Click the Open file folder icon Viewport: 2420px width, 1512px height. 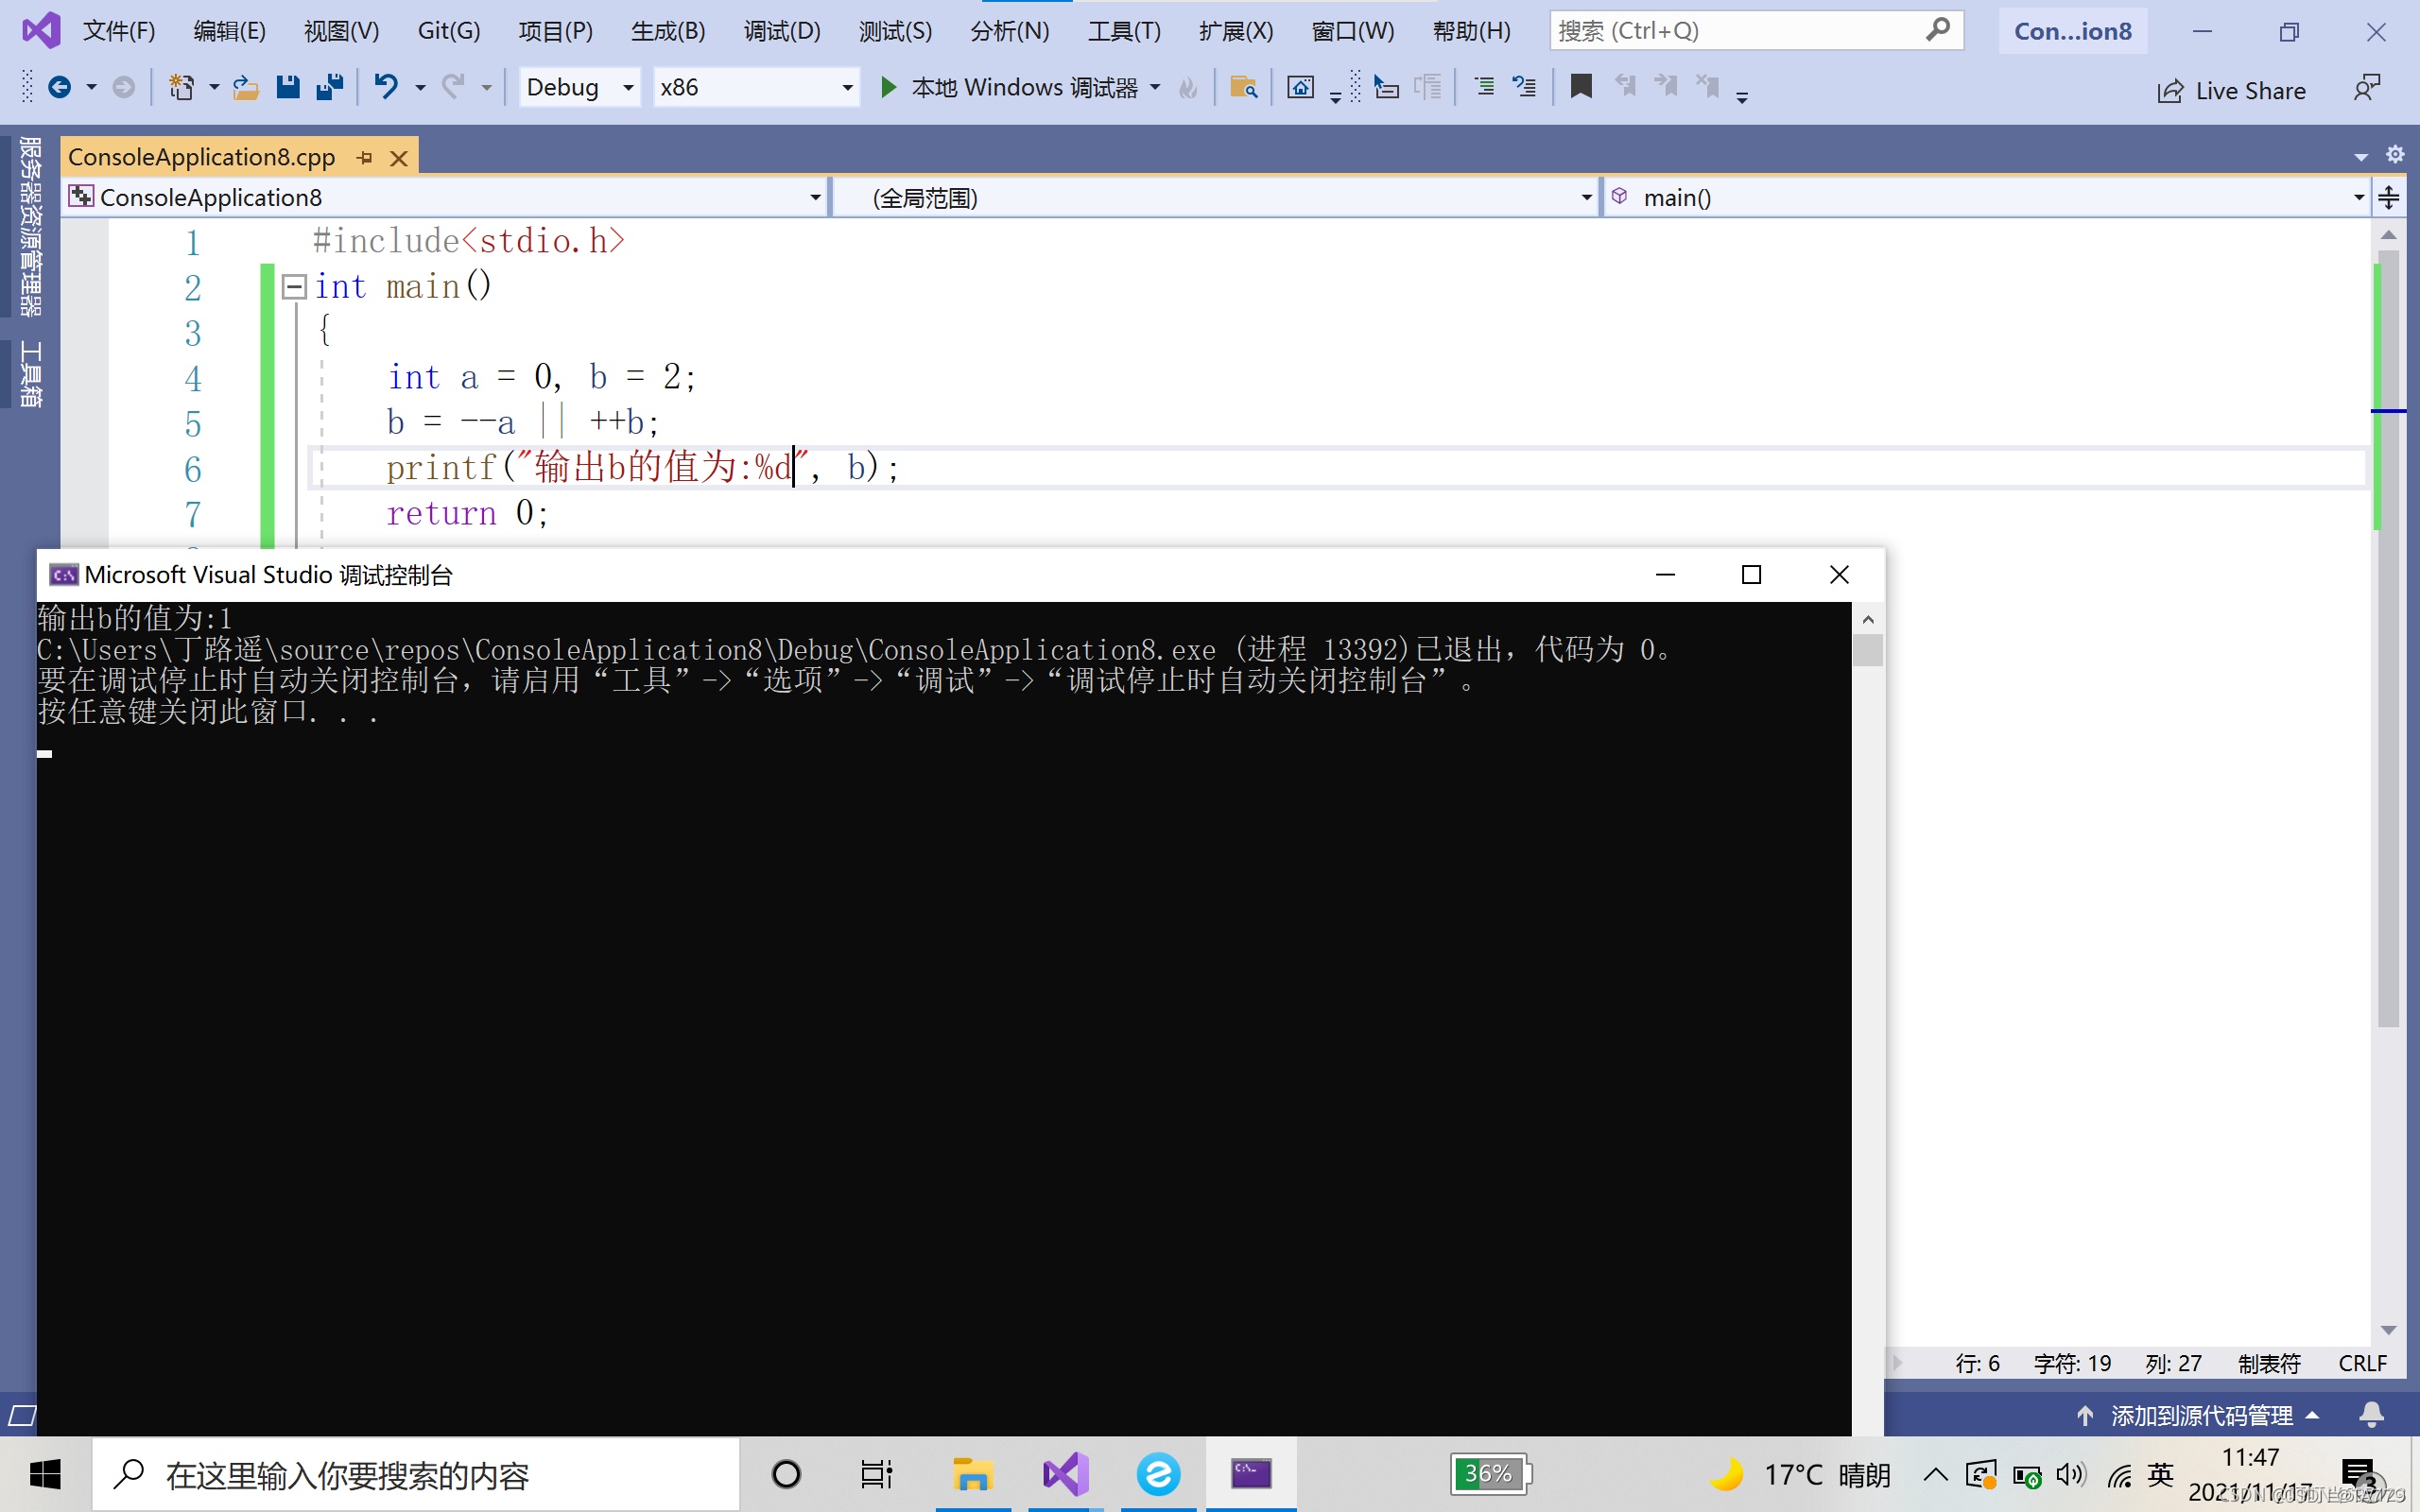tap(245, 88)
